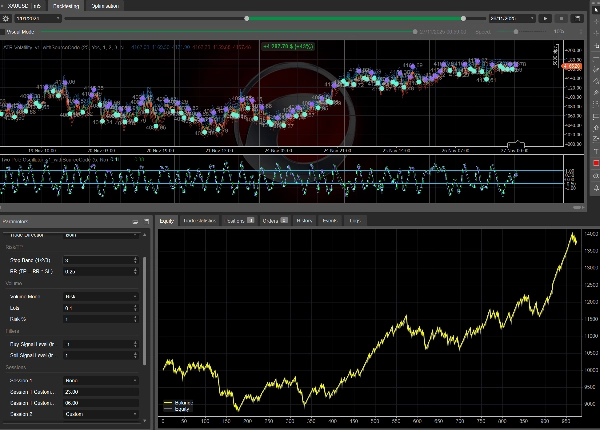Image resolution: width=600 pixels, height=430 pixels.
Task: Click the Equity legend entry
Action: pos(177,409)
